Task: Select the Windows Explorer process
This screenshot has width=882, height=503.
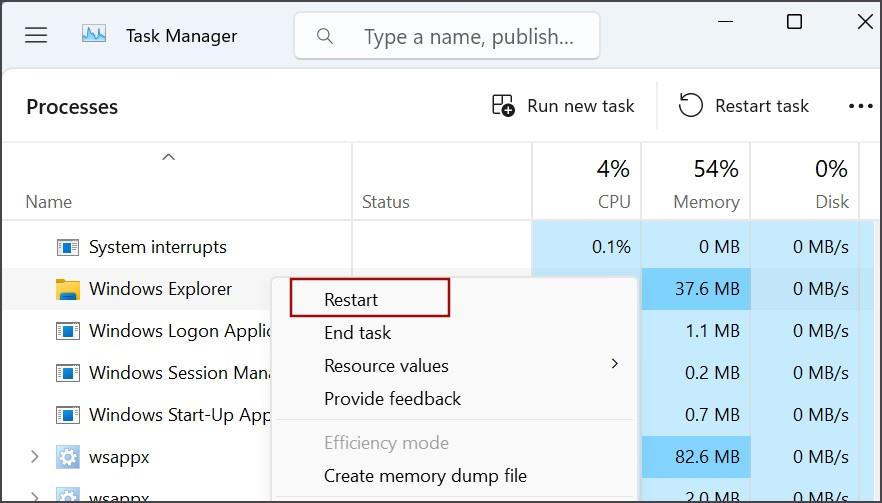Action: (x=160, y=289)
